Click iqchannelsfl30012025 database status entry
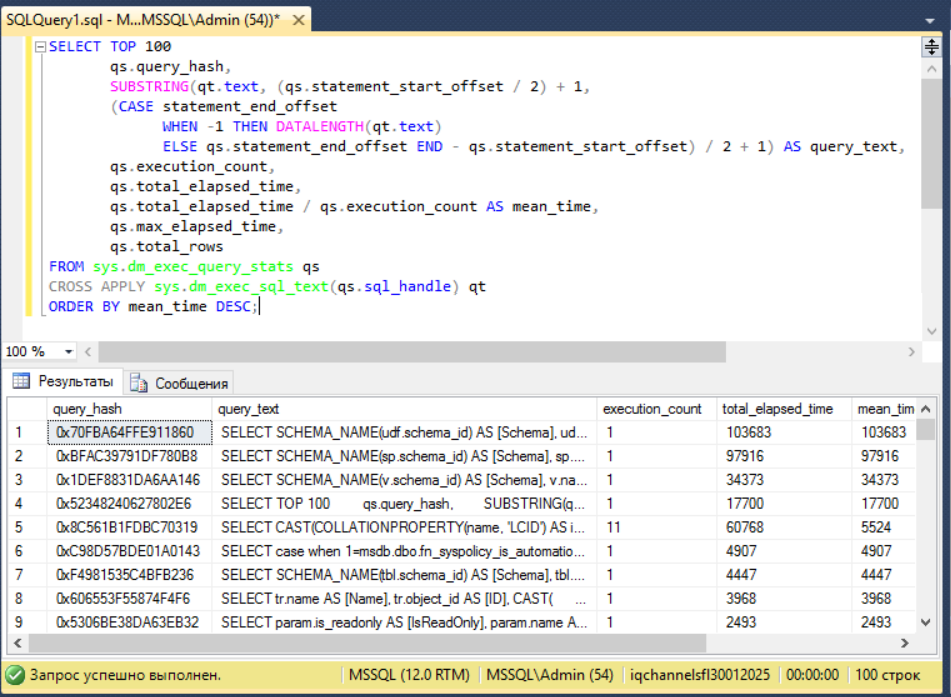Screen dimensions: 951x697 [x=699, y=675]
